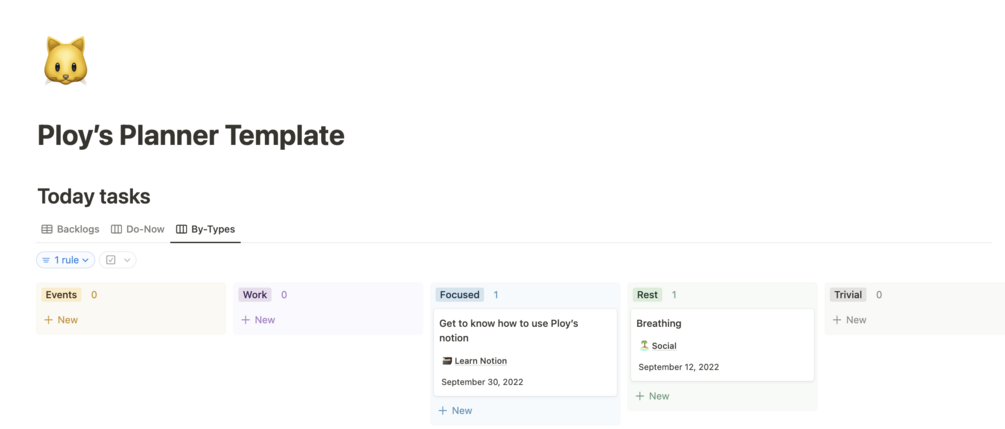Click the Today tasks heading
The image size is (1005, 429).
(94, 196)
